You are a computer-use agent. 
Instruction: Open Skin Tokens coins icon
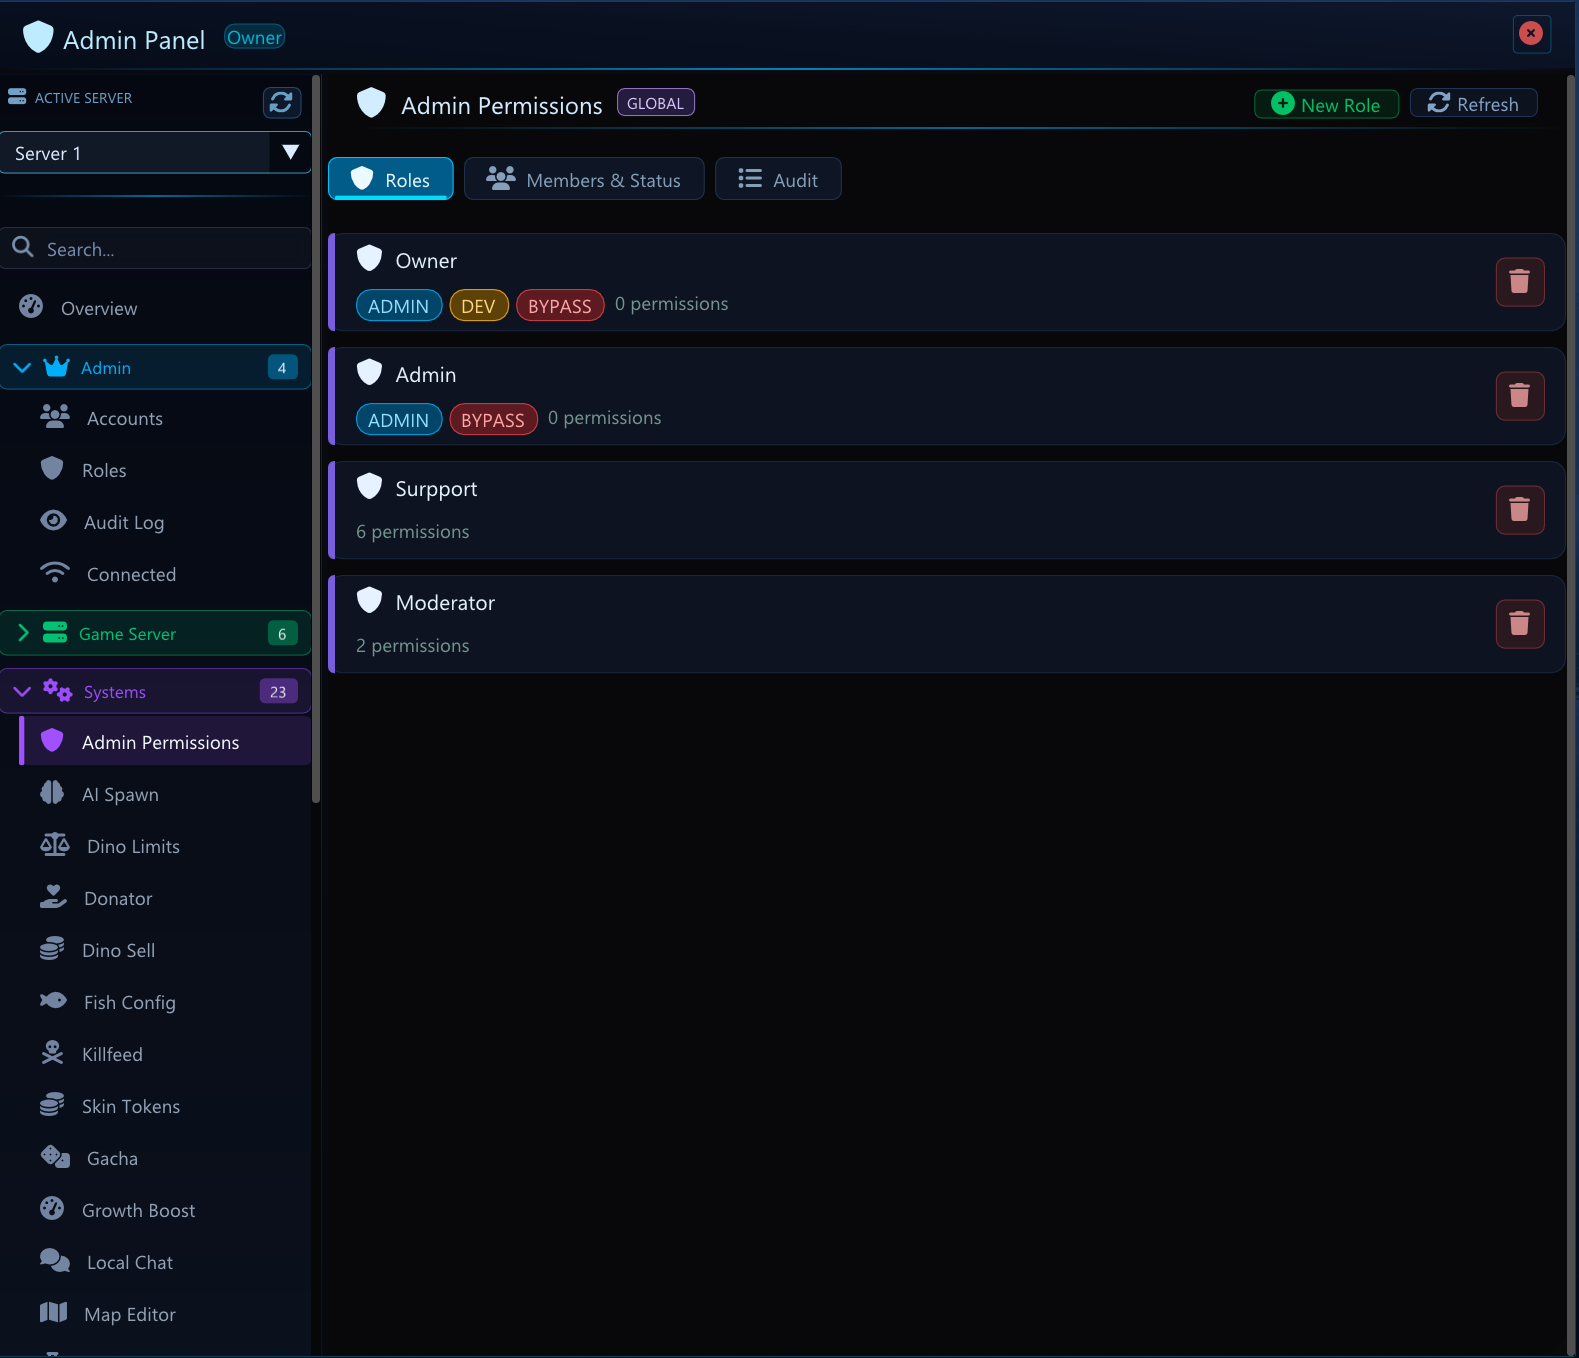[x=52, y=1105]
